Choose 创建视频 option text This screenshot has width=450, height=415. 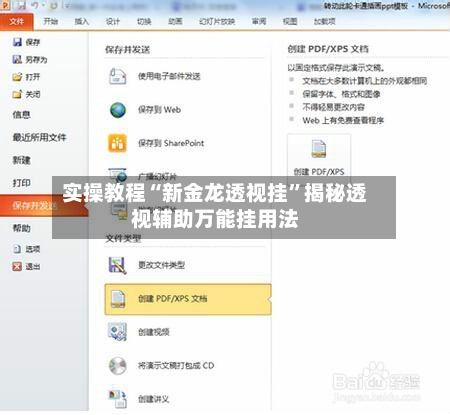click(x=154, y=332)
